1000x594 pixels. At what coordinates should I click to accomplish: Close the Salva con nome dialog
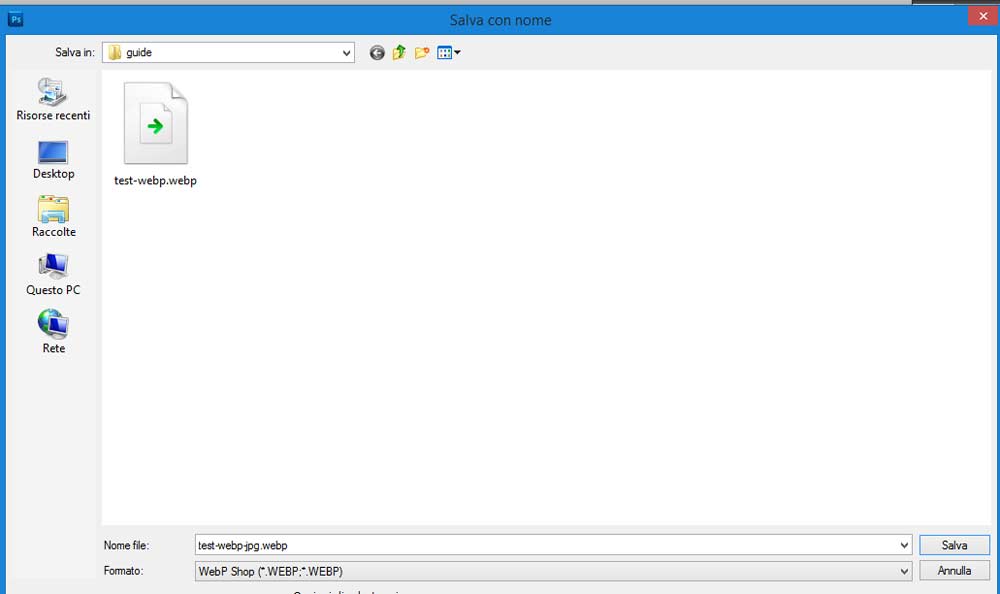point(980,16)
